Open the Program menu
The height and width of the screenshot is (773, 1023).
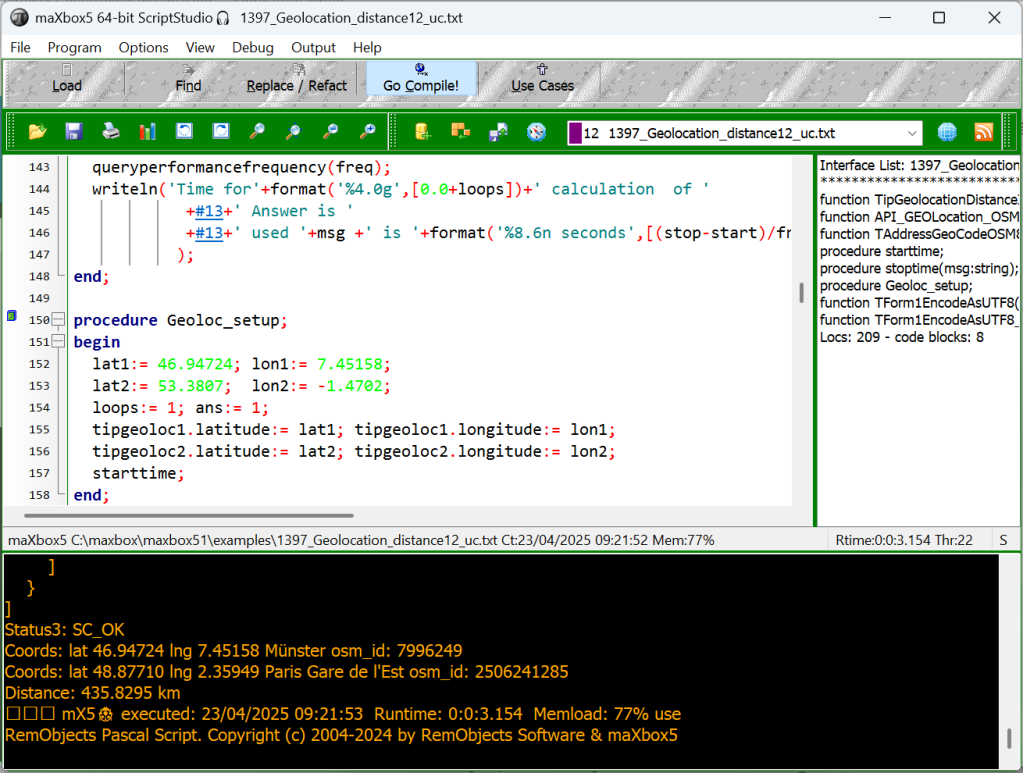pos(74,48)
